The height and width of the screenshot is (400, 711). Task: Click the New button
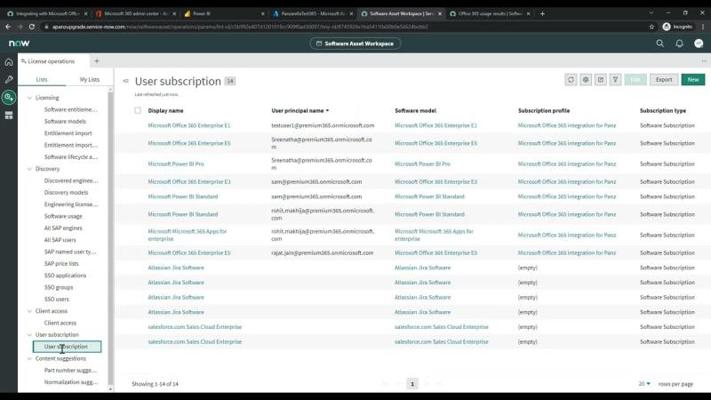693,79
